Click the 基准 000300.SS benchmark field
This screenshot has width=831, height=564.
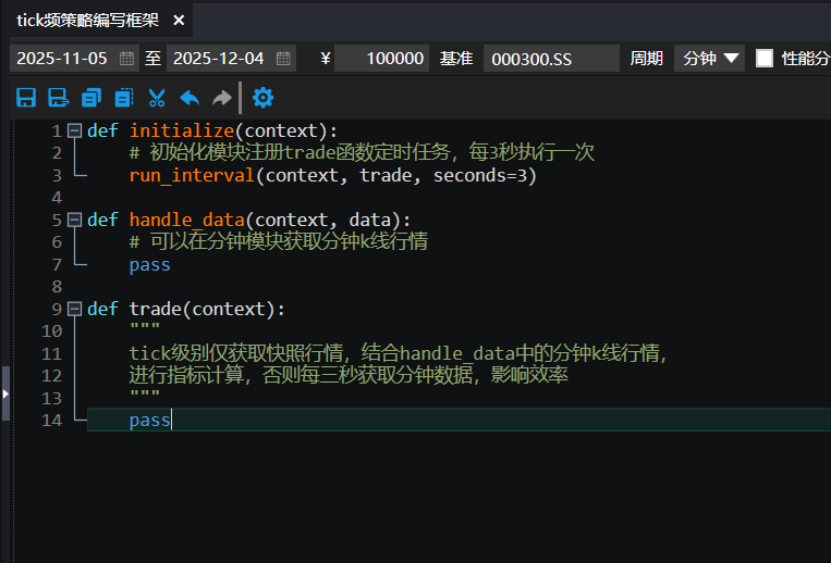click(551, 58)
